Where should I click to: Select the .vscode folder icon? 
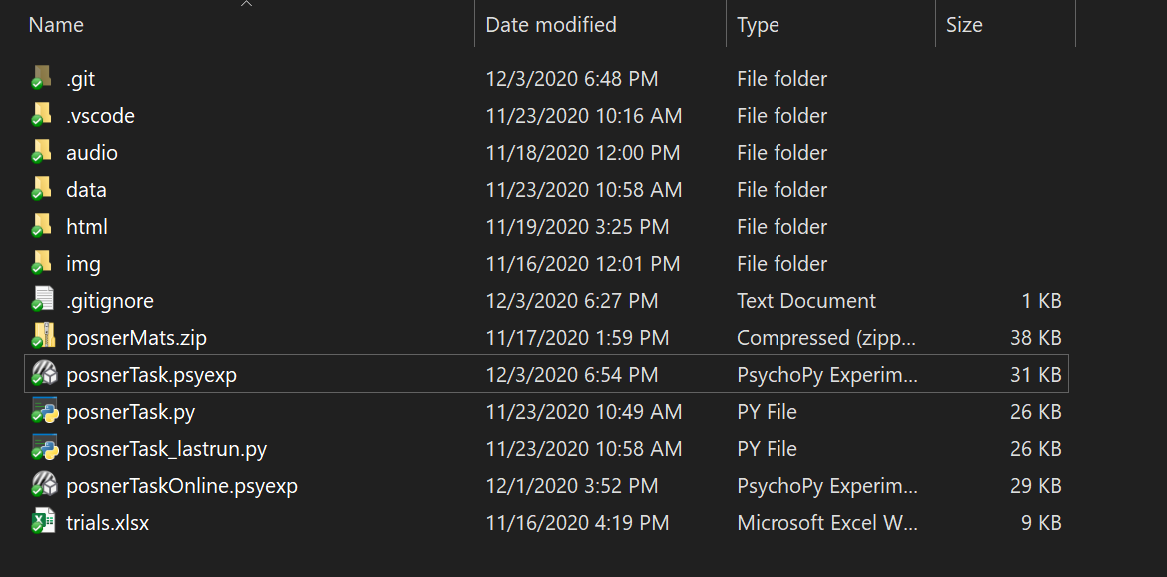coord(42,115)
